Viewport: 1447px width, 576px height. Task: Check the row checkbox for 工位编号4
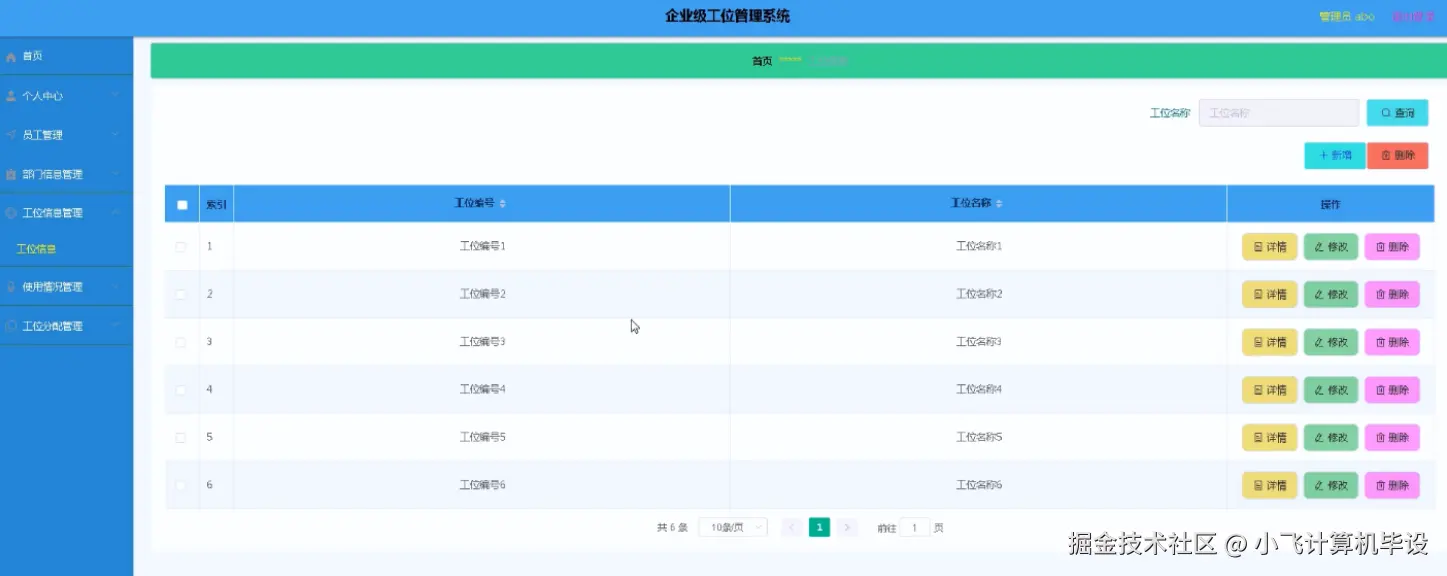tap(181, 389)
